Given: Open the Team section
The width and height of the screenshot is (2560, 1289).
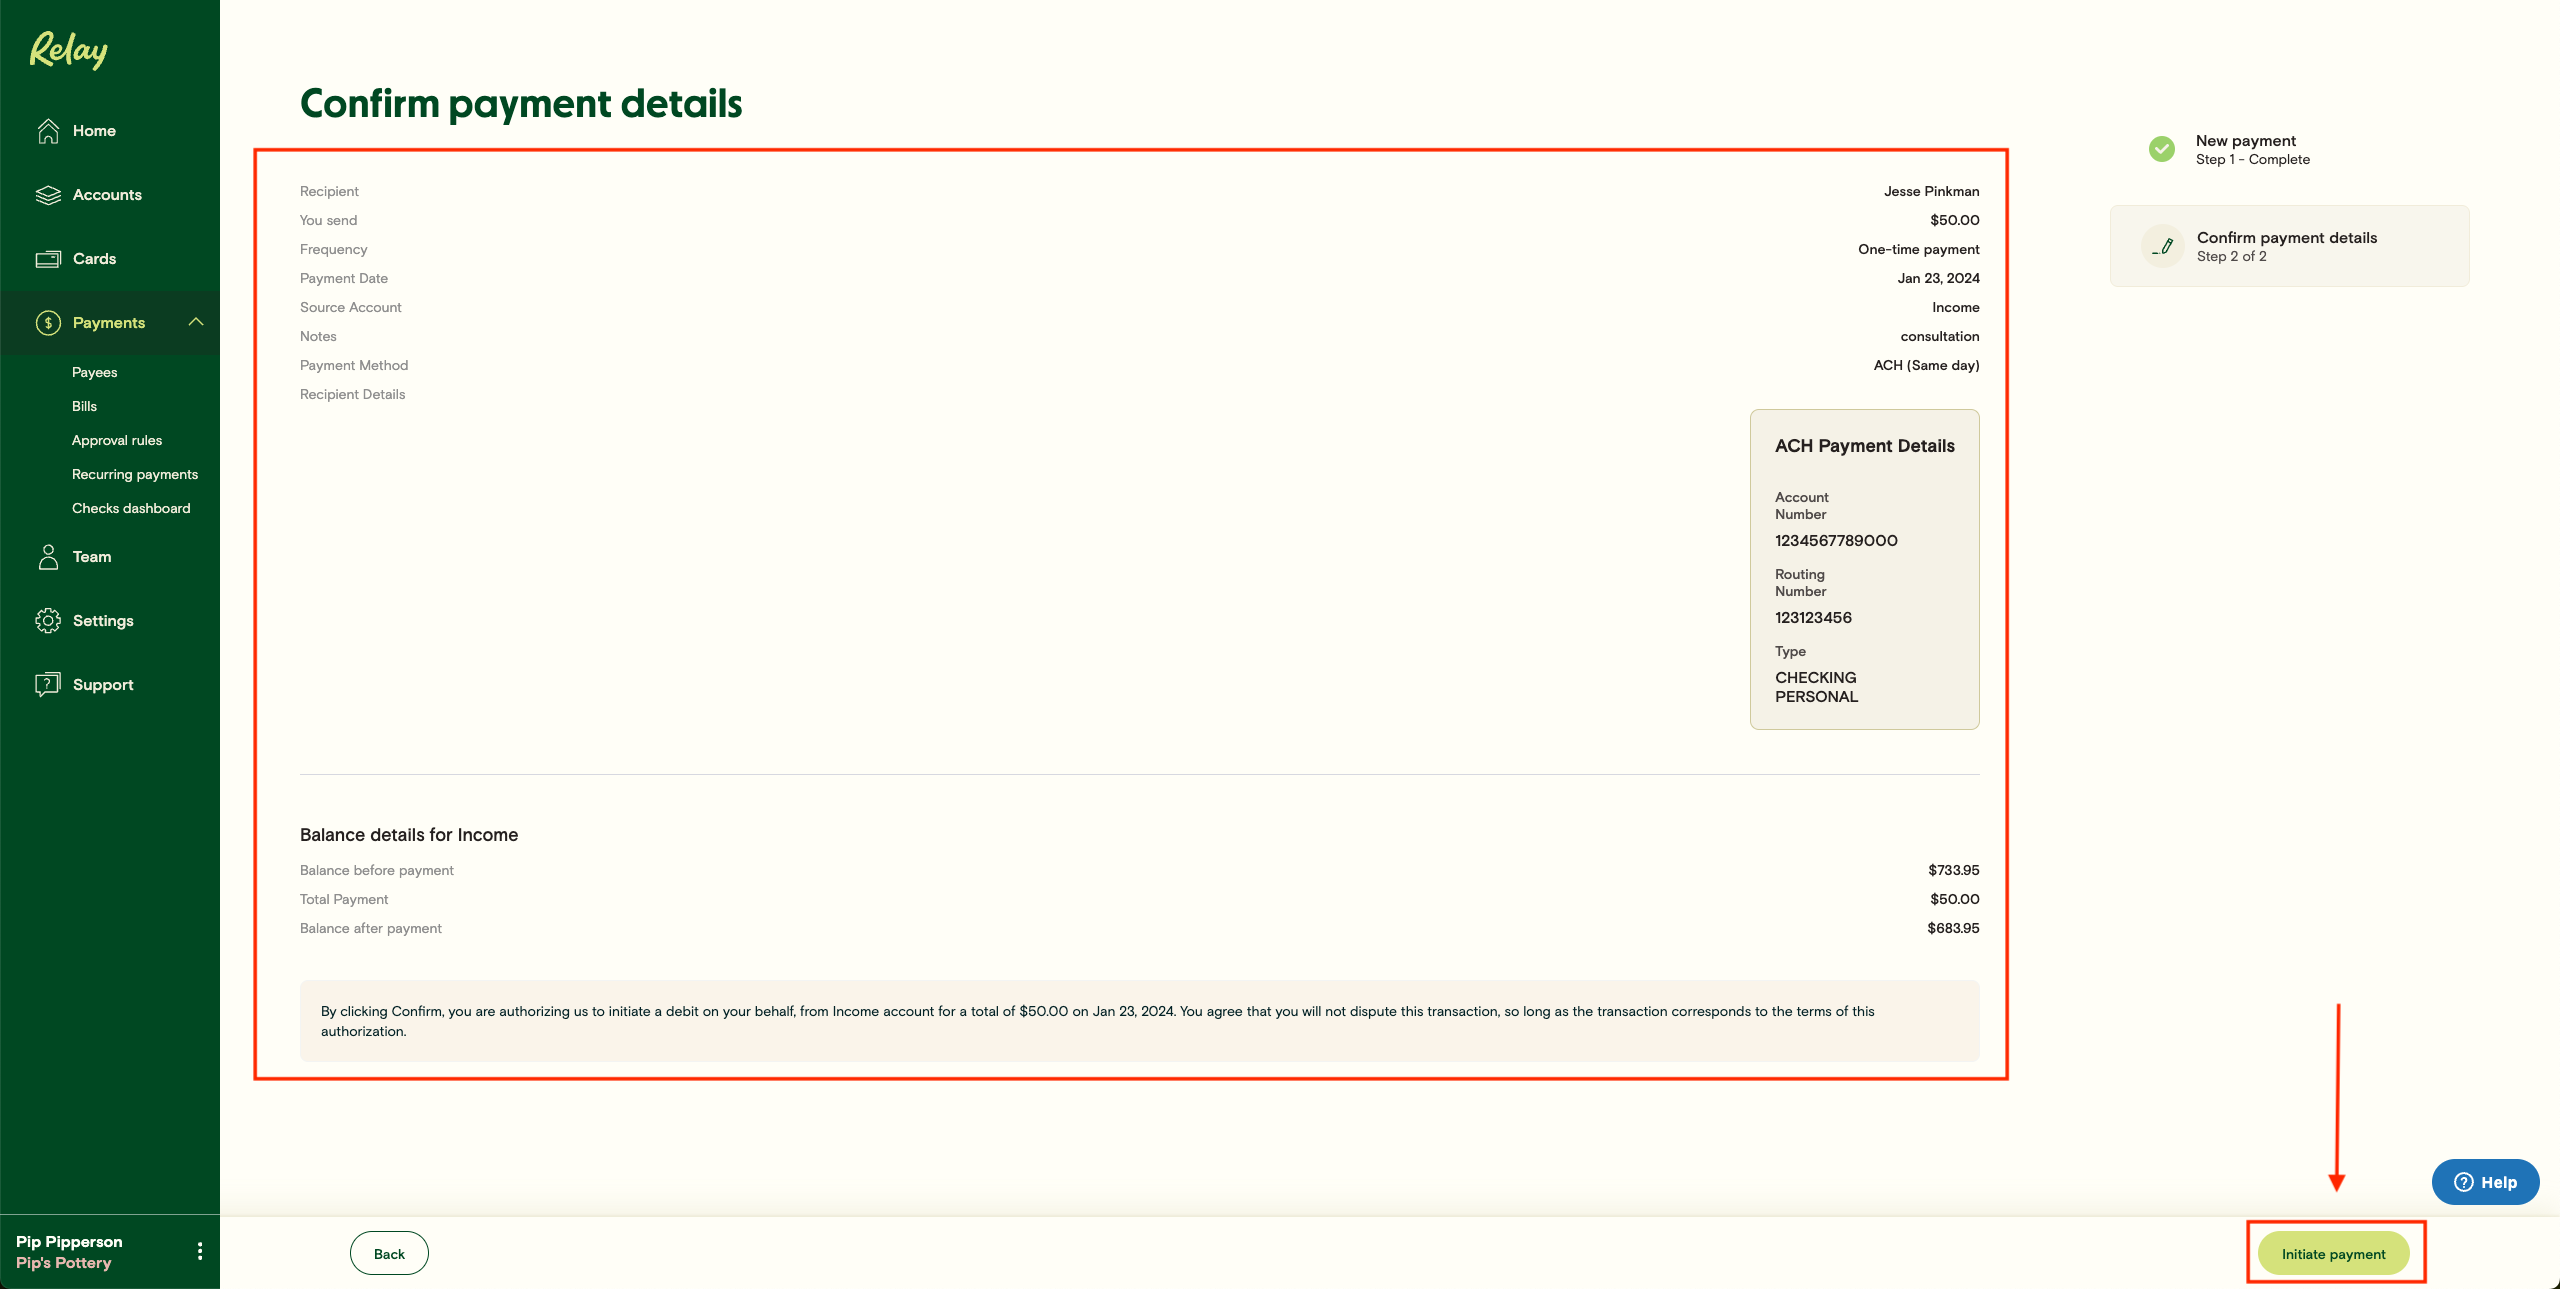Looking at the screenshot, I should (91, 556).
